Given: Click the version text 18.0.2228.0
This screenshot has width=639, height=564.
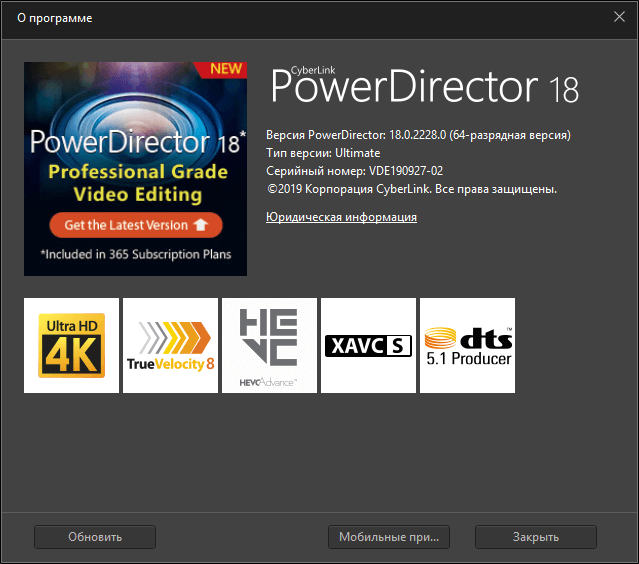Looking at the screenshot, I should pyautogui.click(x=418, y=135).
